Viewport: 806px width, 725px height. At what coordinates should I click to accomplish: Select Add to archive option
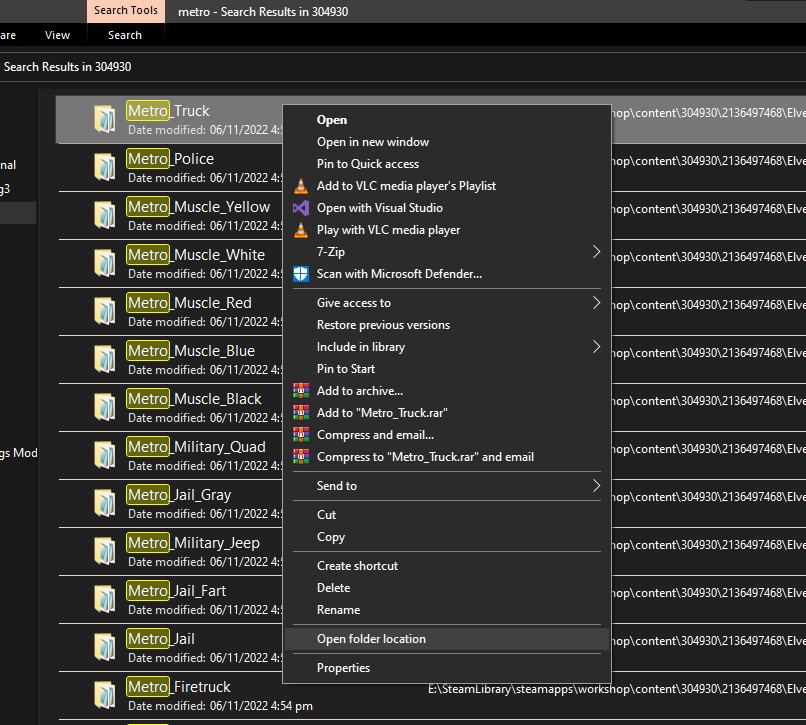click(360, 391)
